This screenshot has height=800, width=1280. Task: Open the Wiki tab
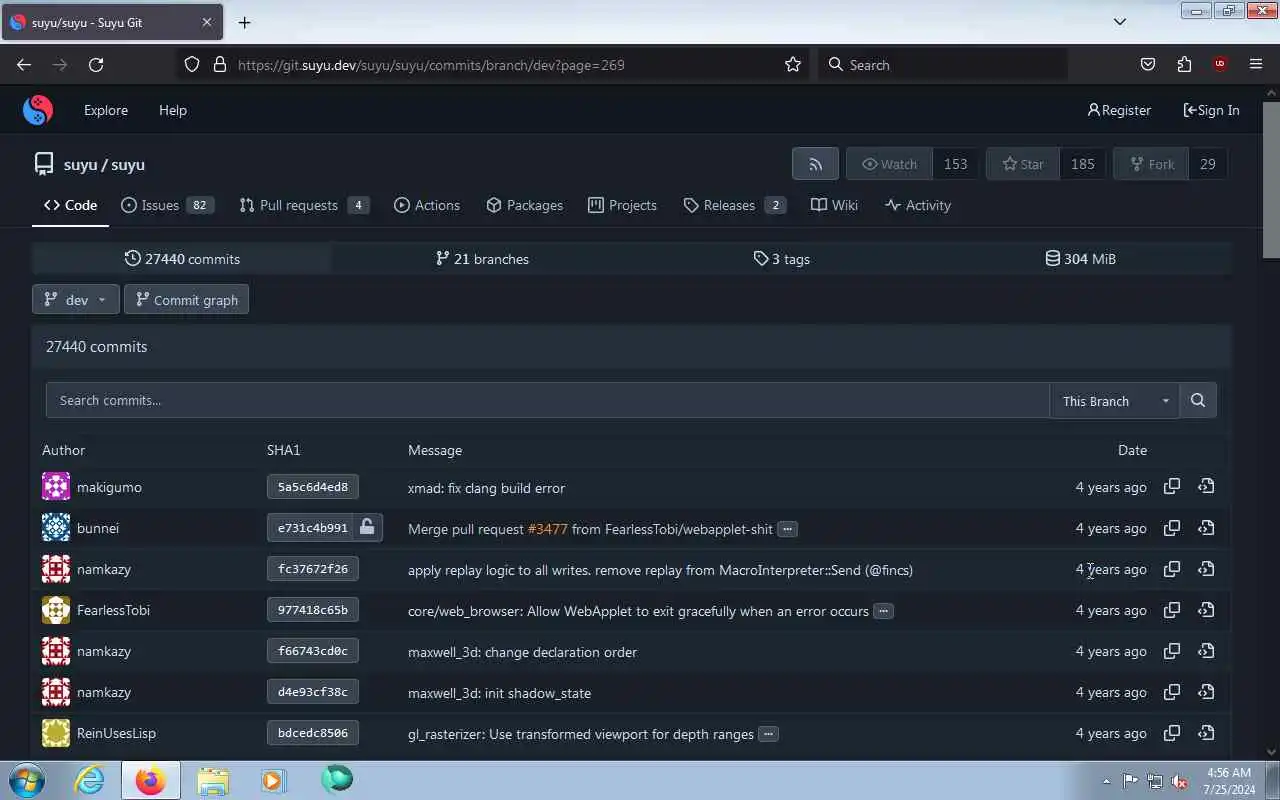click(x=834, y=205)
